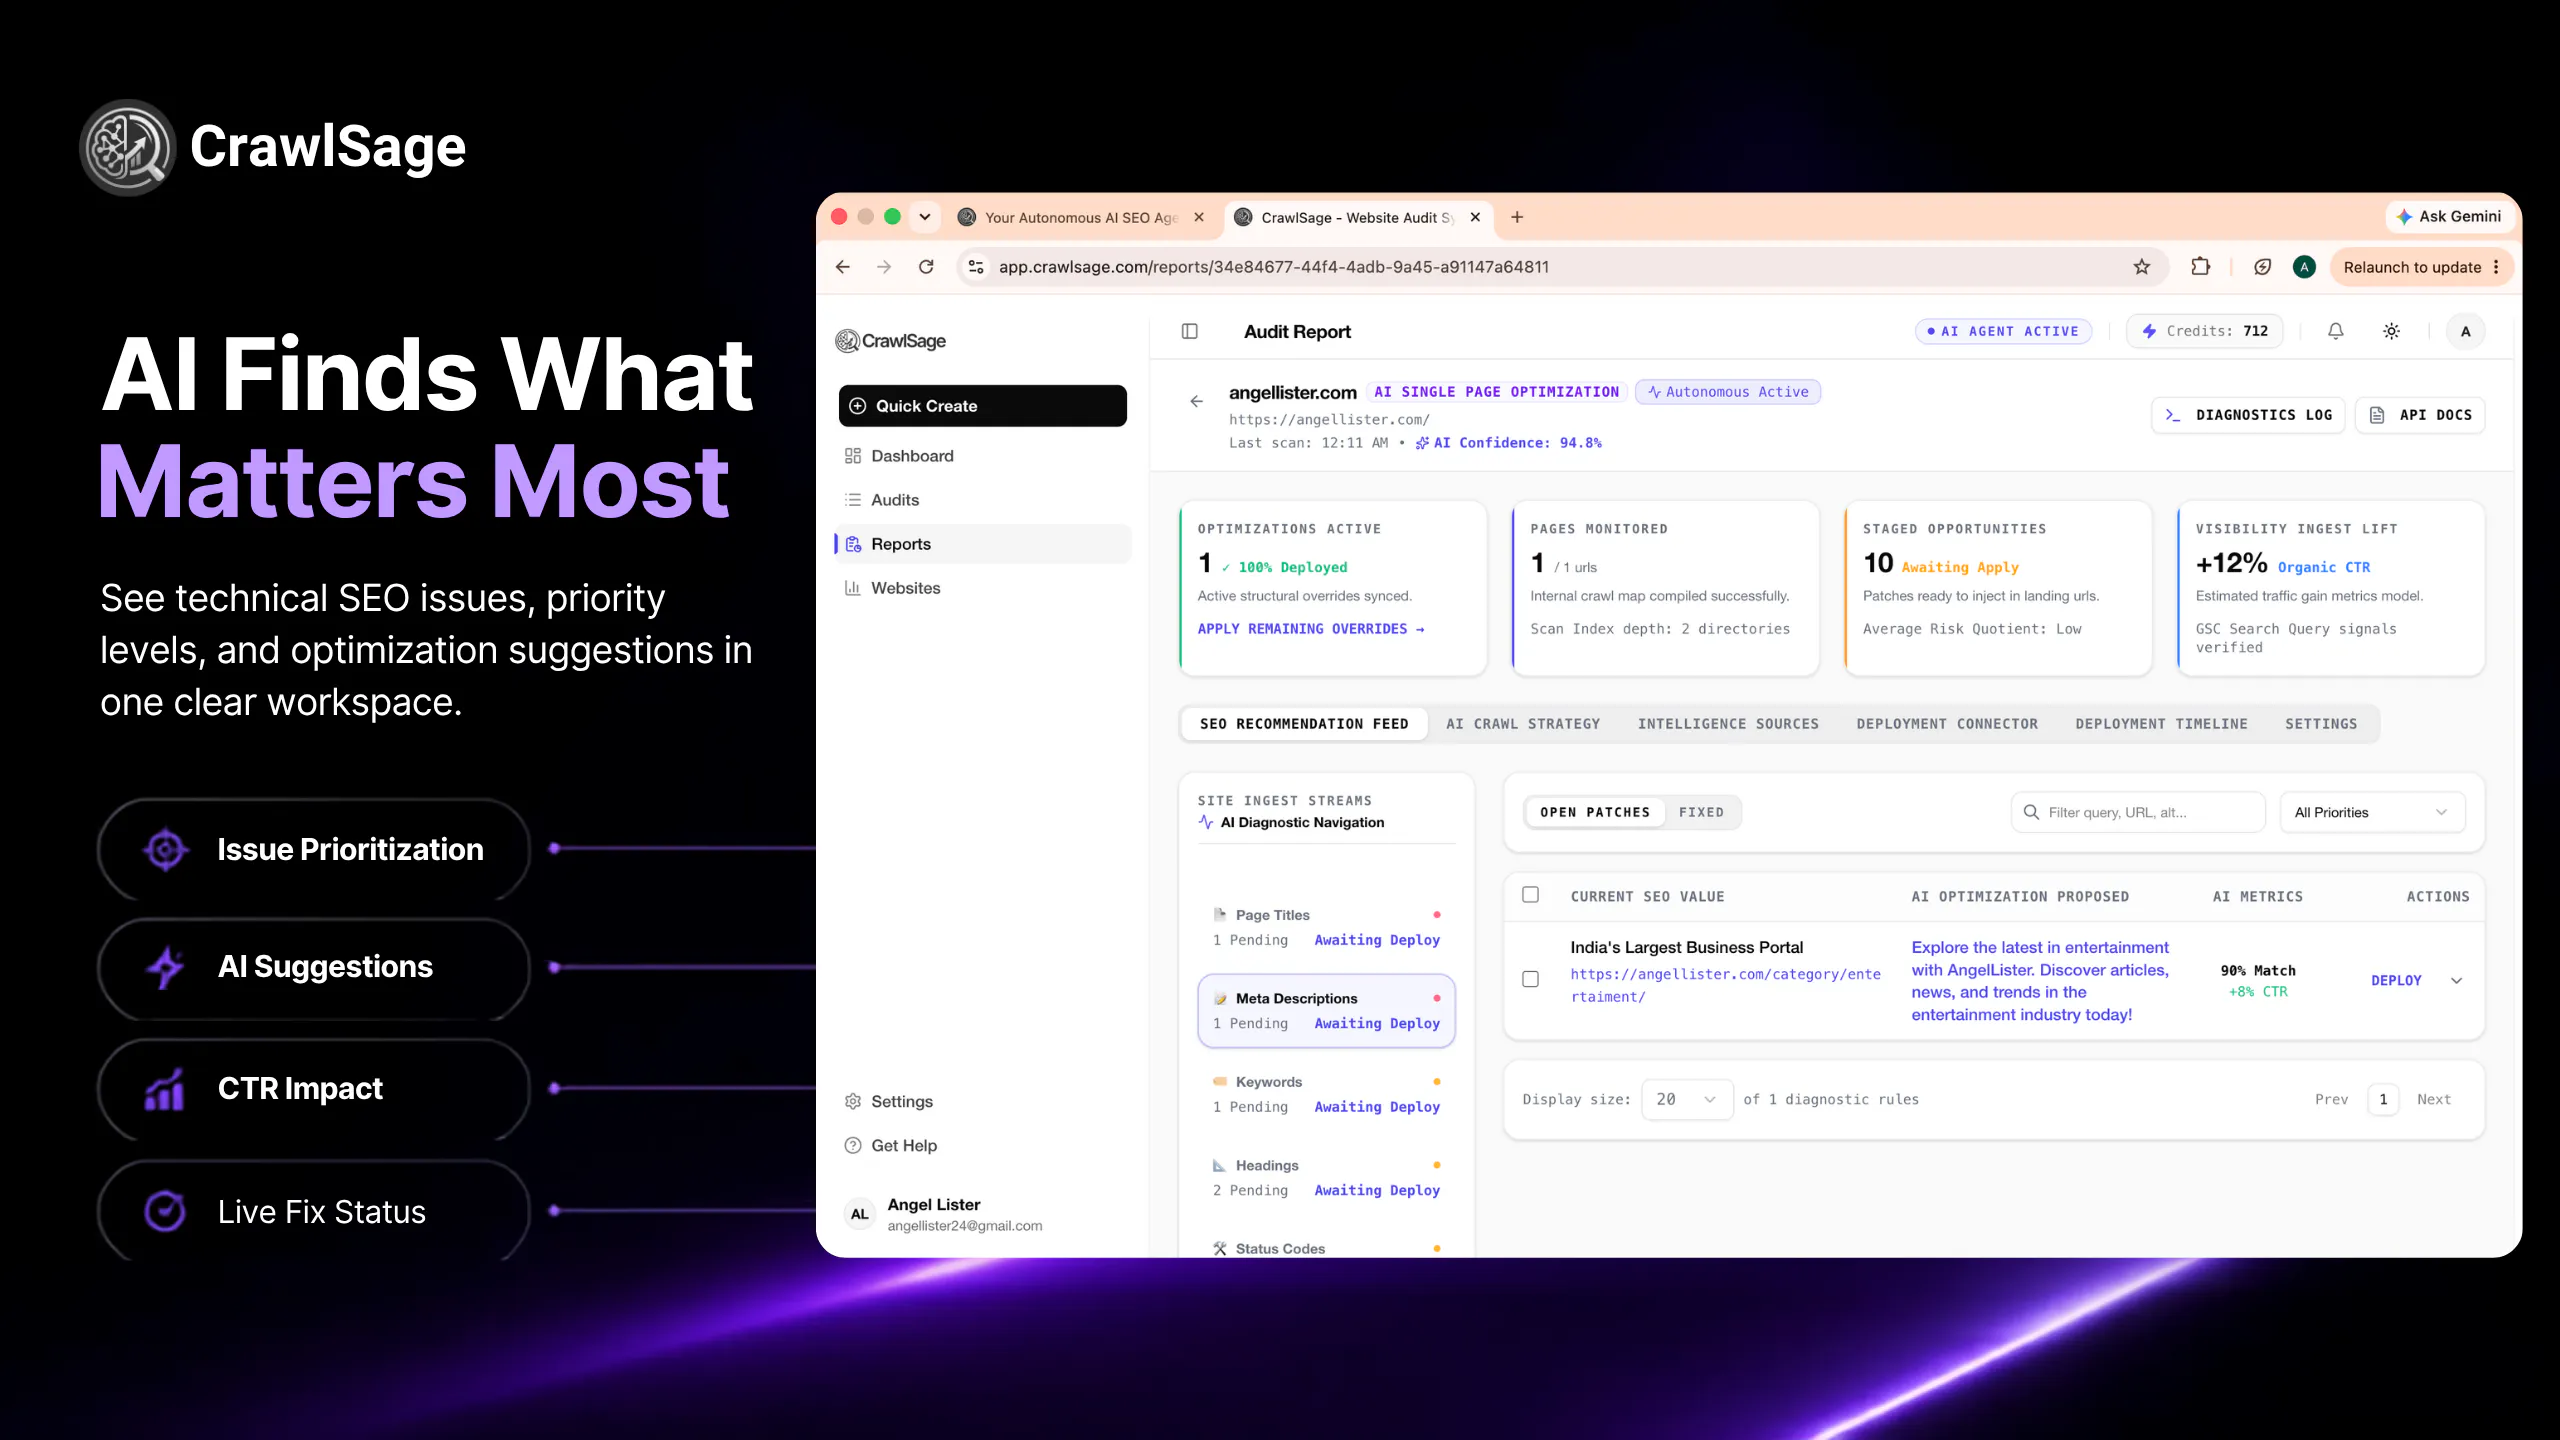The height and width of the screenshot is (1440, 2560).
Task: Bookmark this page with the star icon
Action: [x=2141, y=267]
